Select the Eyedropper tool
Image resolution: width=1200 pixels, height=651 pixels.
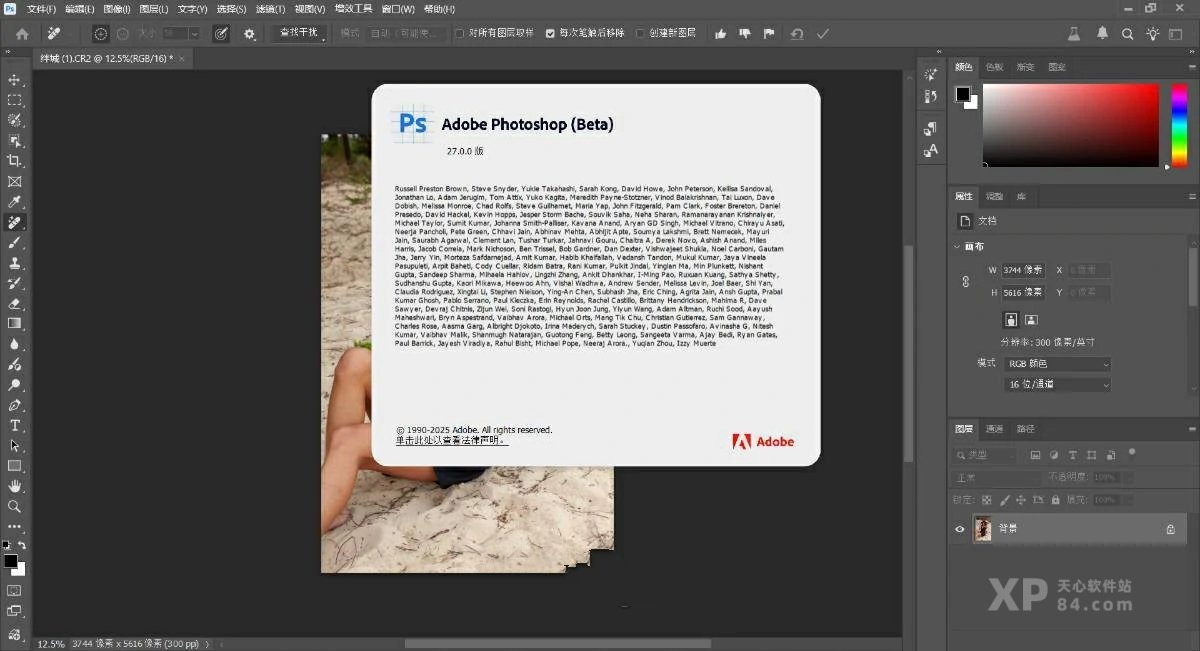(14, 202)
